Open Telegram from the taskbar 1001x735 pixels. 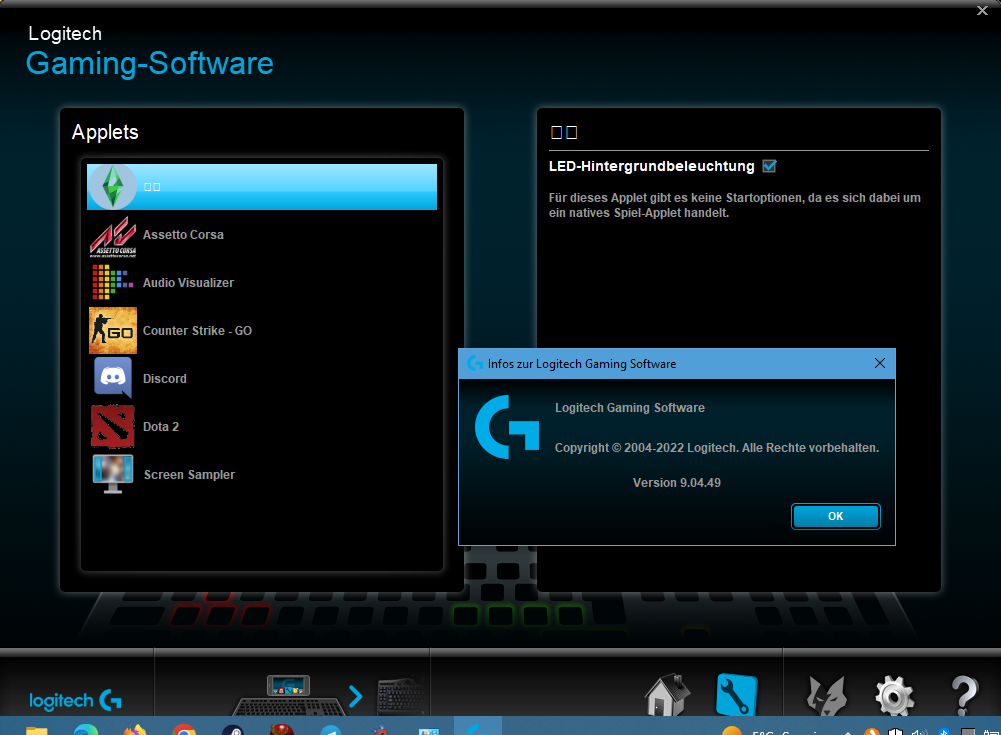[331, 731]
